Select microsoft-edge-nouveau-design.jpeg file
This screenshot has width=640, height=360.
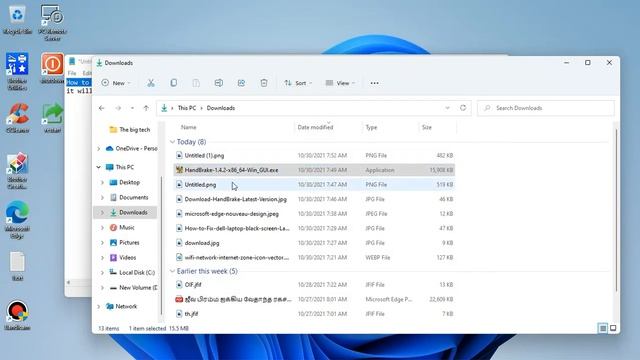tap(314, 214)
